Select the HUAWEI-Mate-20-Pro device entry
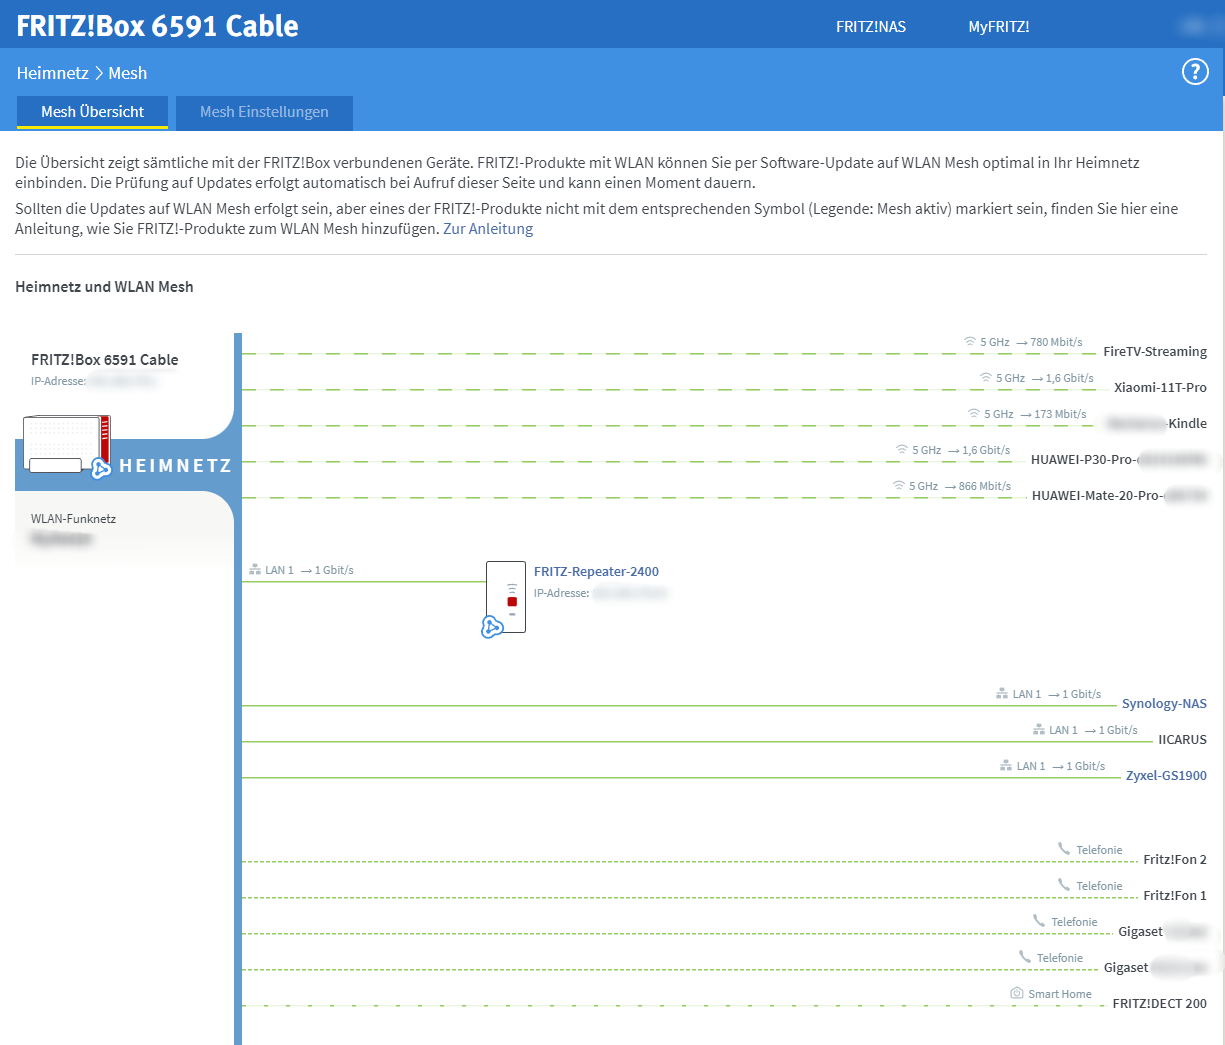This screenshot has width=1225, height=1045. click(1119, 496)
